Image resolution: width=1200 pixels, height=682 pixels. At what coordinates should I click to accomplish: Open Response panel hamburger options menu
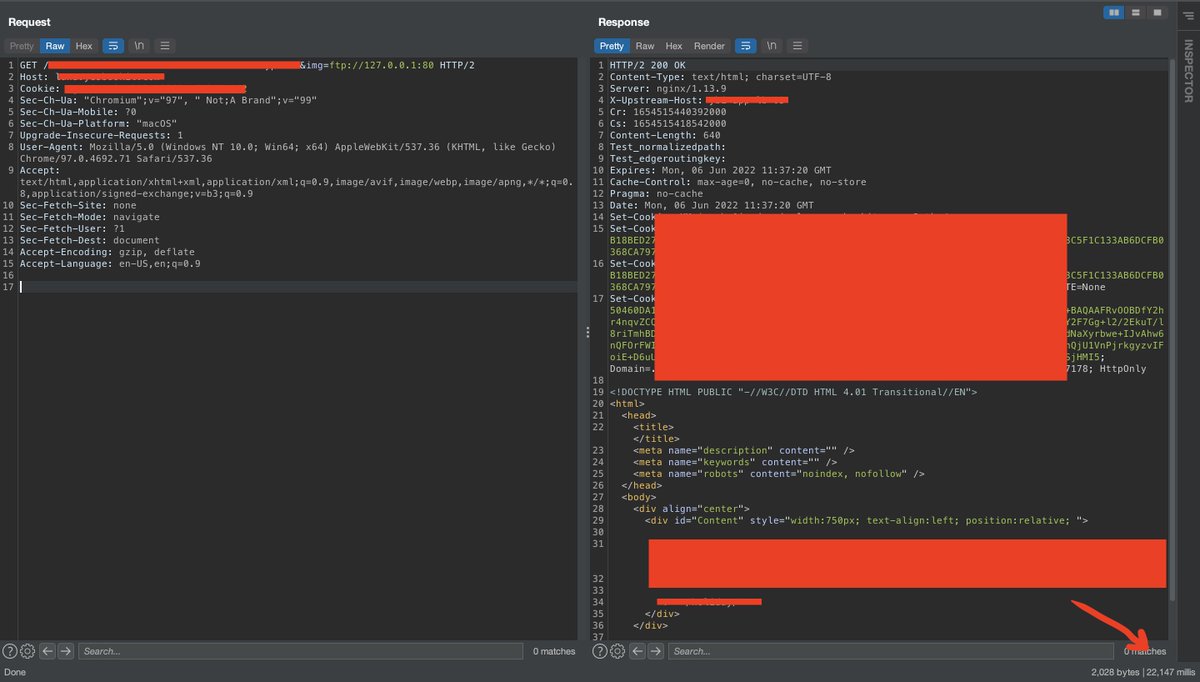(x=797, y=46)
